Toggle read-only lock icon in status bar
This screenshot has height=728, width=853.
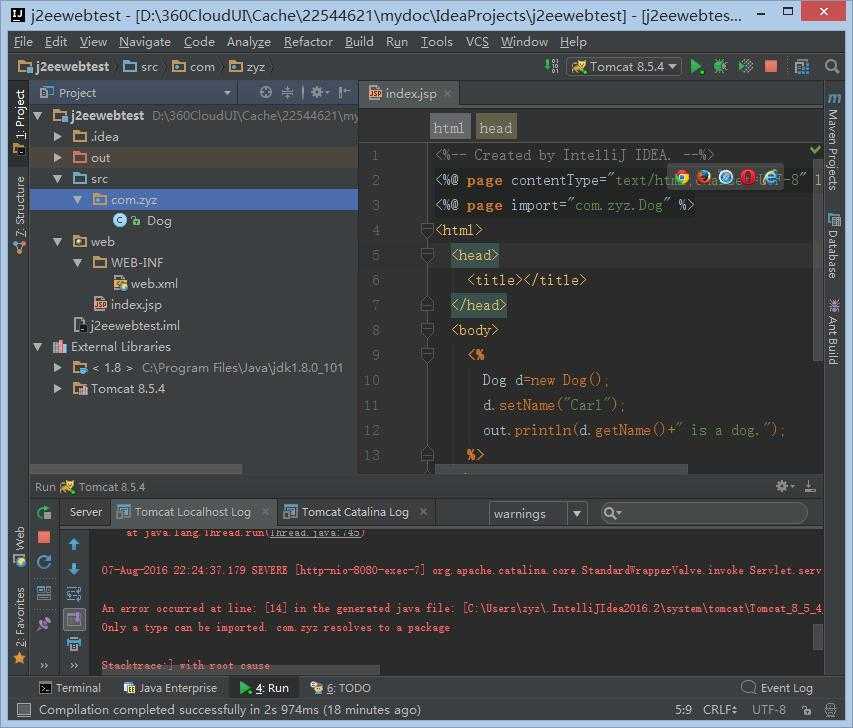click(807, 710)
